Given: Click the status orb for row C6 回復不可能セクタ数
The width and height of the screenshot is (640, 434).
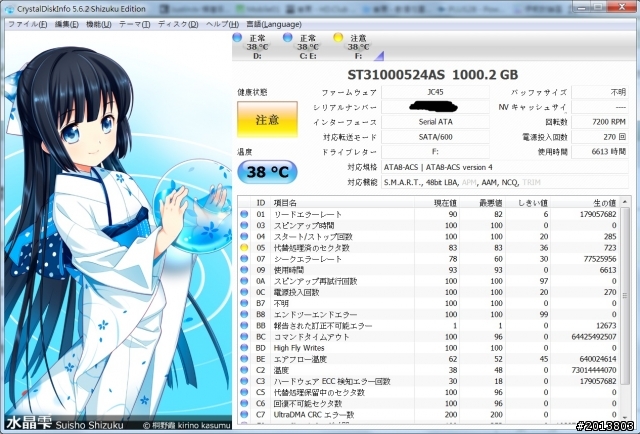Looking at the screenshot, I should coord(244,403).
